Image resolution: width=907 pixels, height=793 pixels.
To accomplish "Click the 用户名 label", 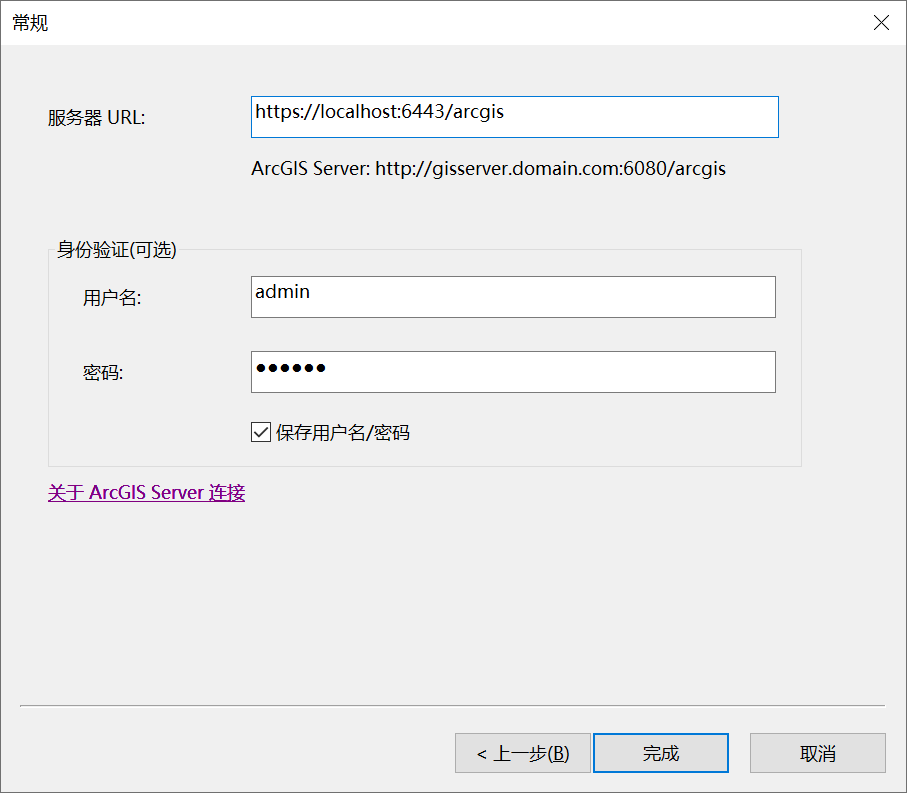I will 112,298.
